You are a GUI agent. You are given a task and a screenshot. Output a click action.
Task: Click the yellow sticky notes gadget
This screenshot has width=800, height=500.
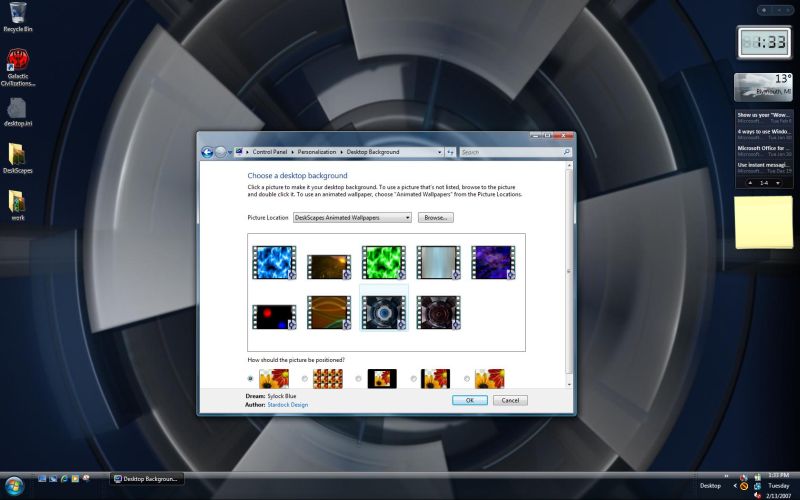(x=763, y=222)
